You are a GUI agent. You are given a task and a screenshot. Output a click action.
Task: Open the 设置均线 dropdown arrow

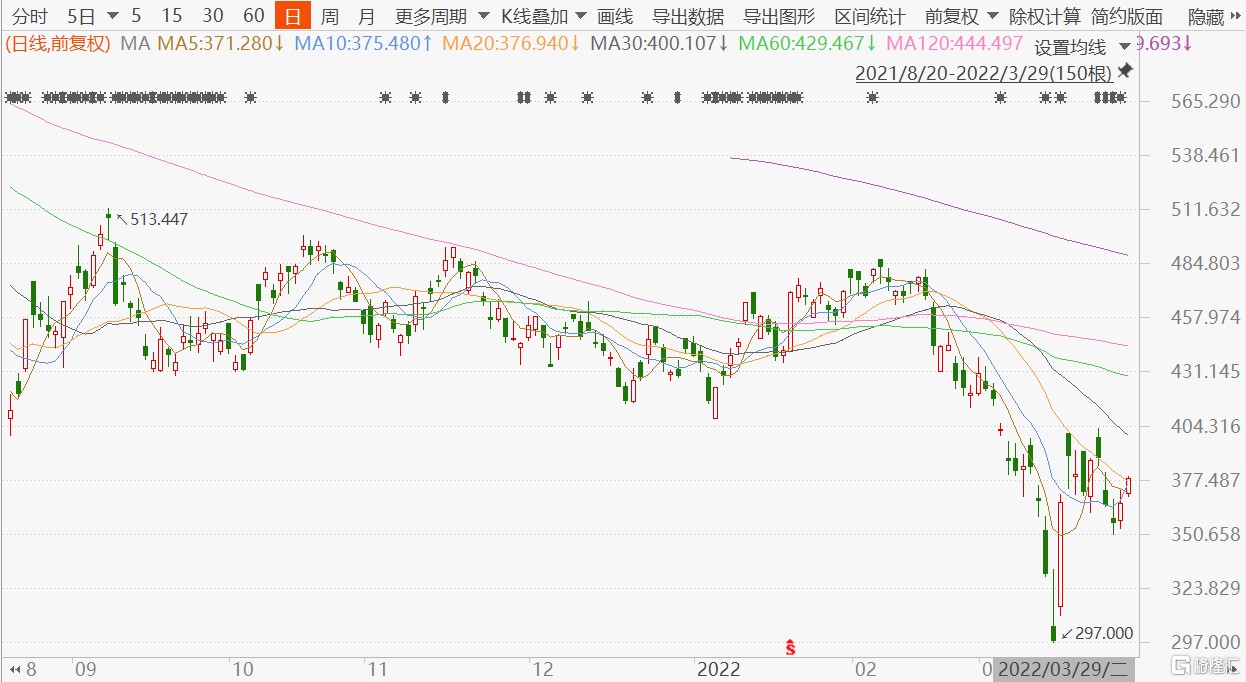pos(1126,47)
